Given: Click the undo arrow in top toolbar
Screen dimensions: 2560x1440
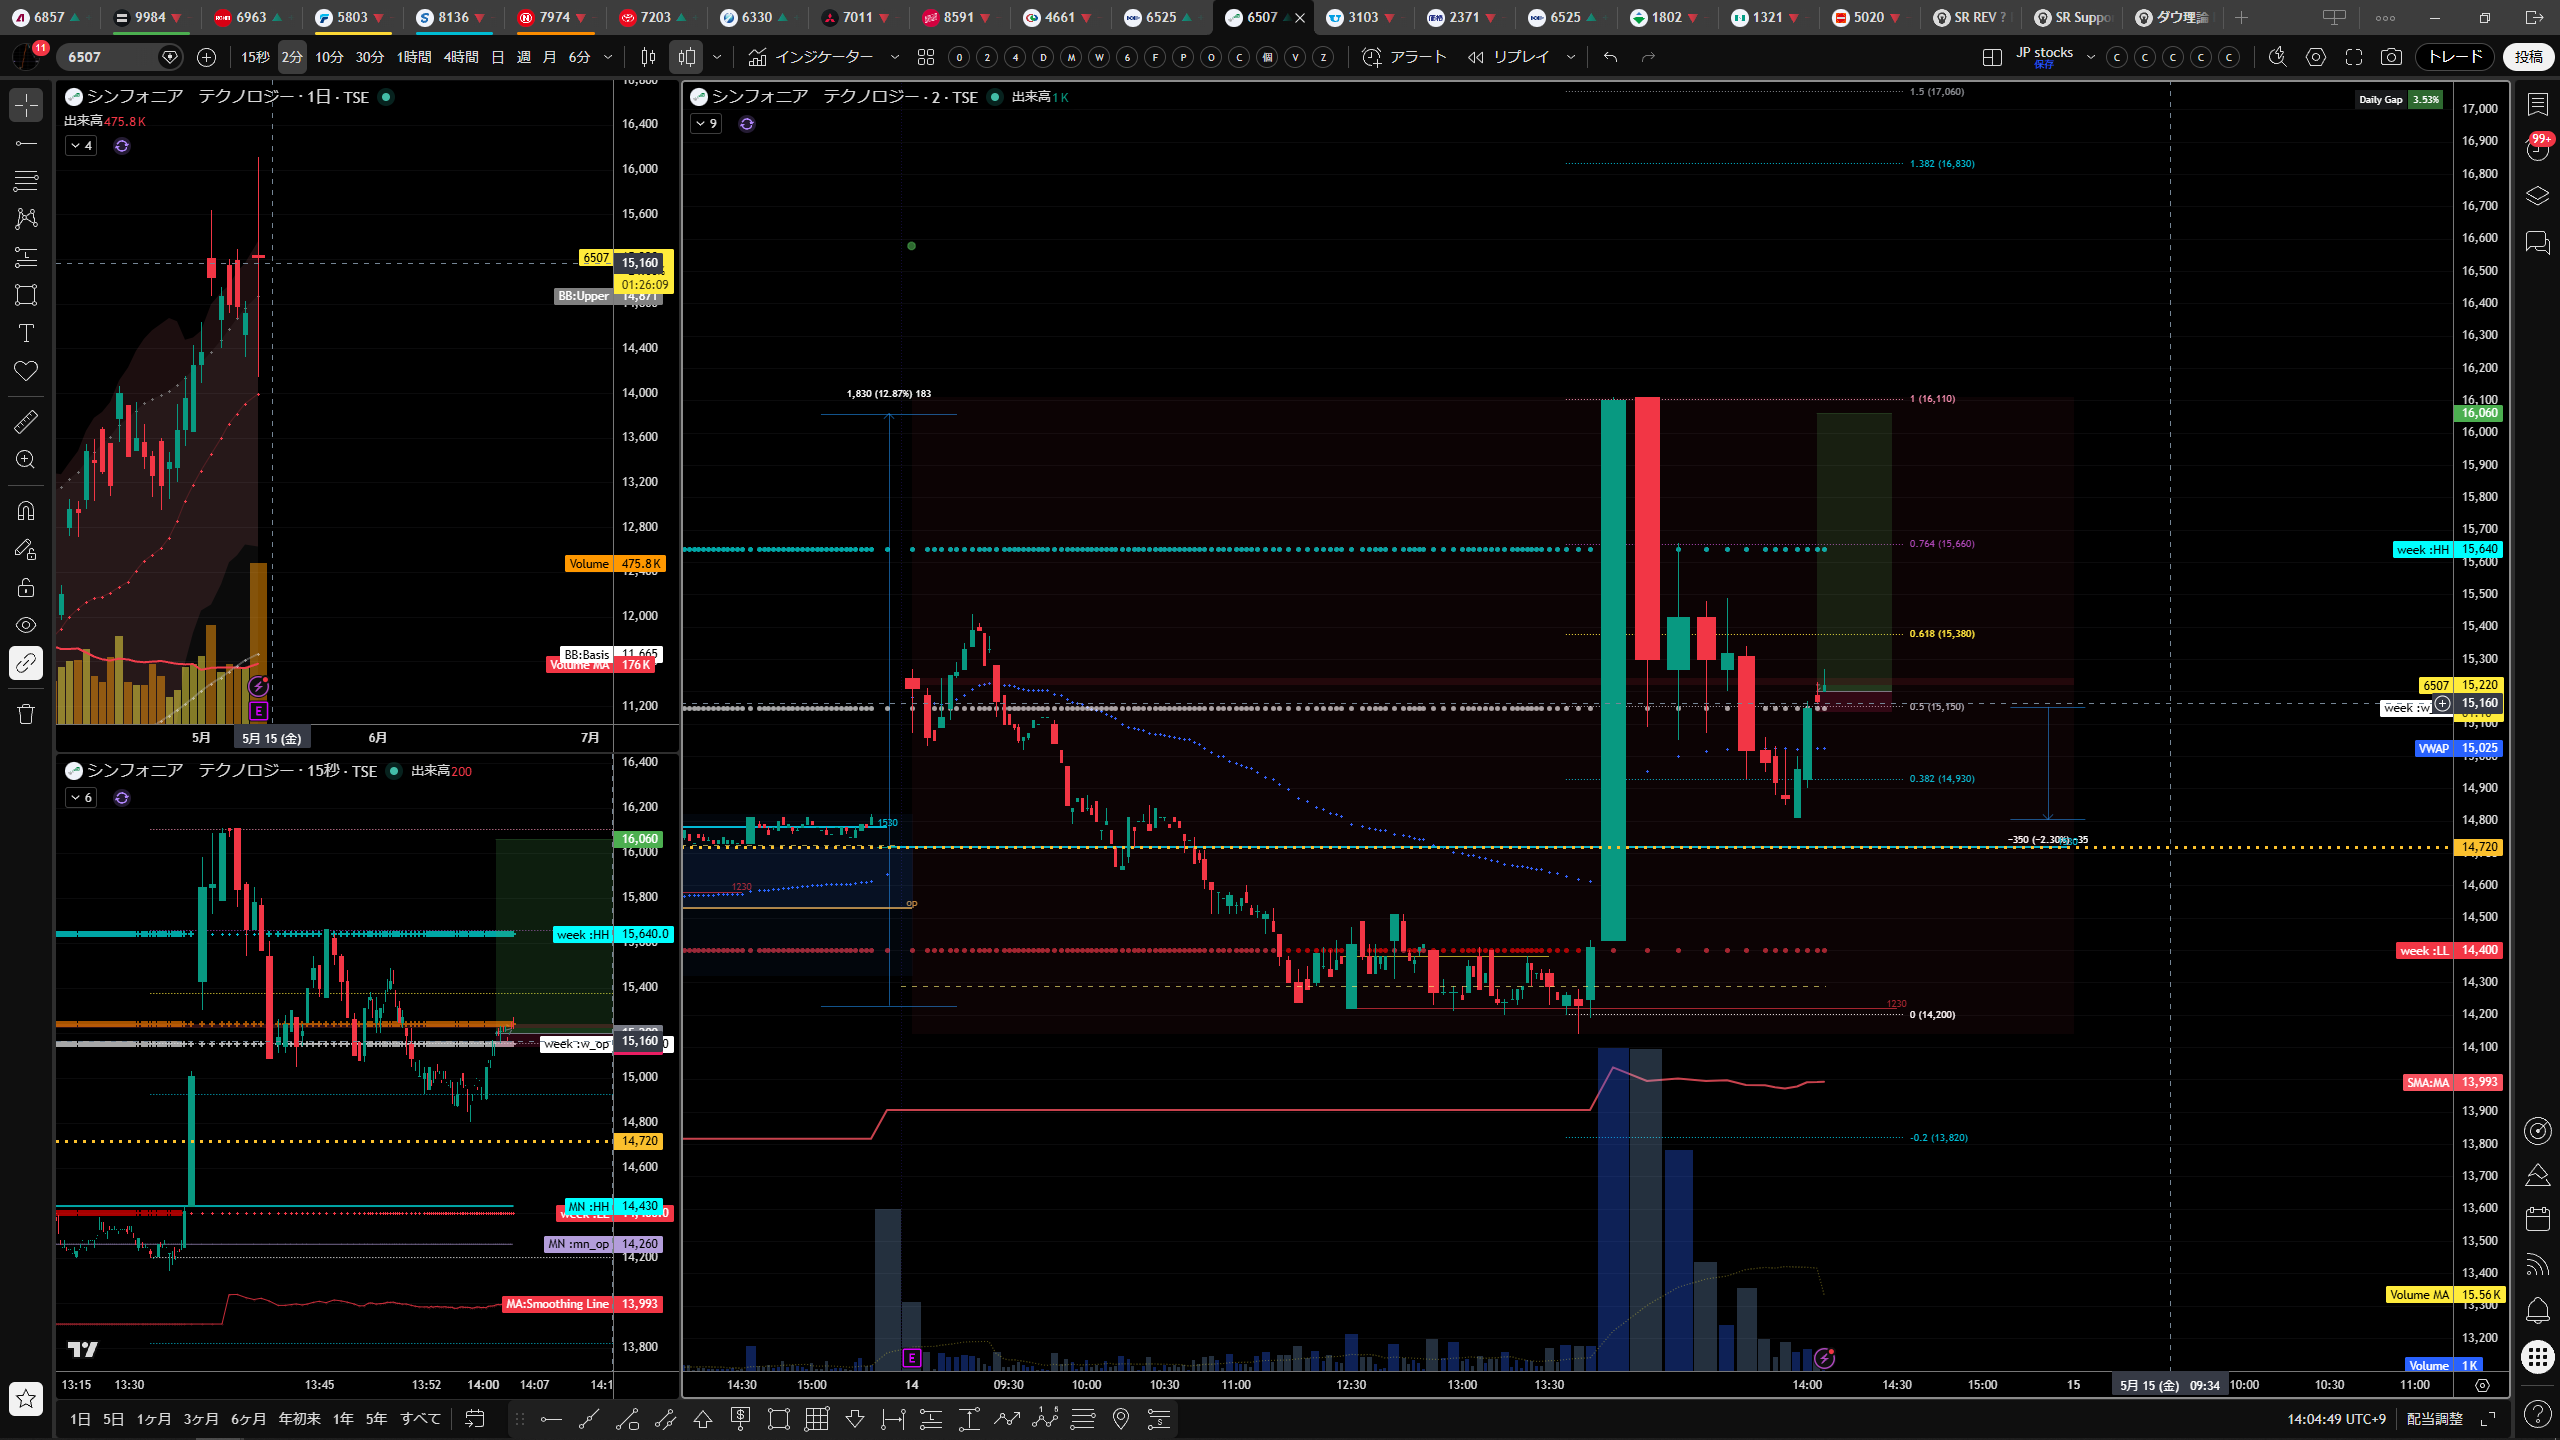Looking at the screenshot, I should pyautogui.click(x=1610, y=57).
